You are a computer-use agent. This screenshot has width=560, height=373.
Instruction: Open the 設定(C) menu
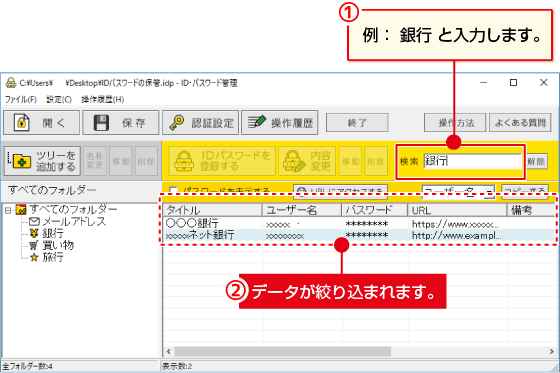point(59,99)
